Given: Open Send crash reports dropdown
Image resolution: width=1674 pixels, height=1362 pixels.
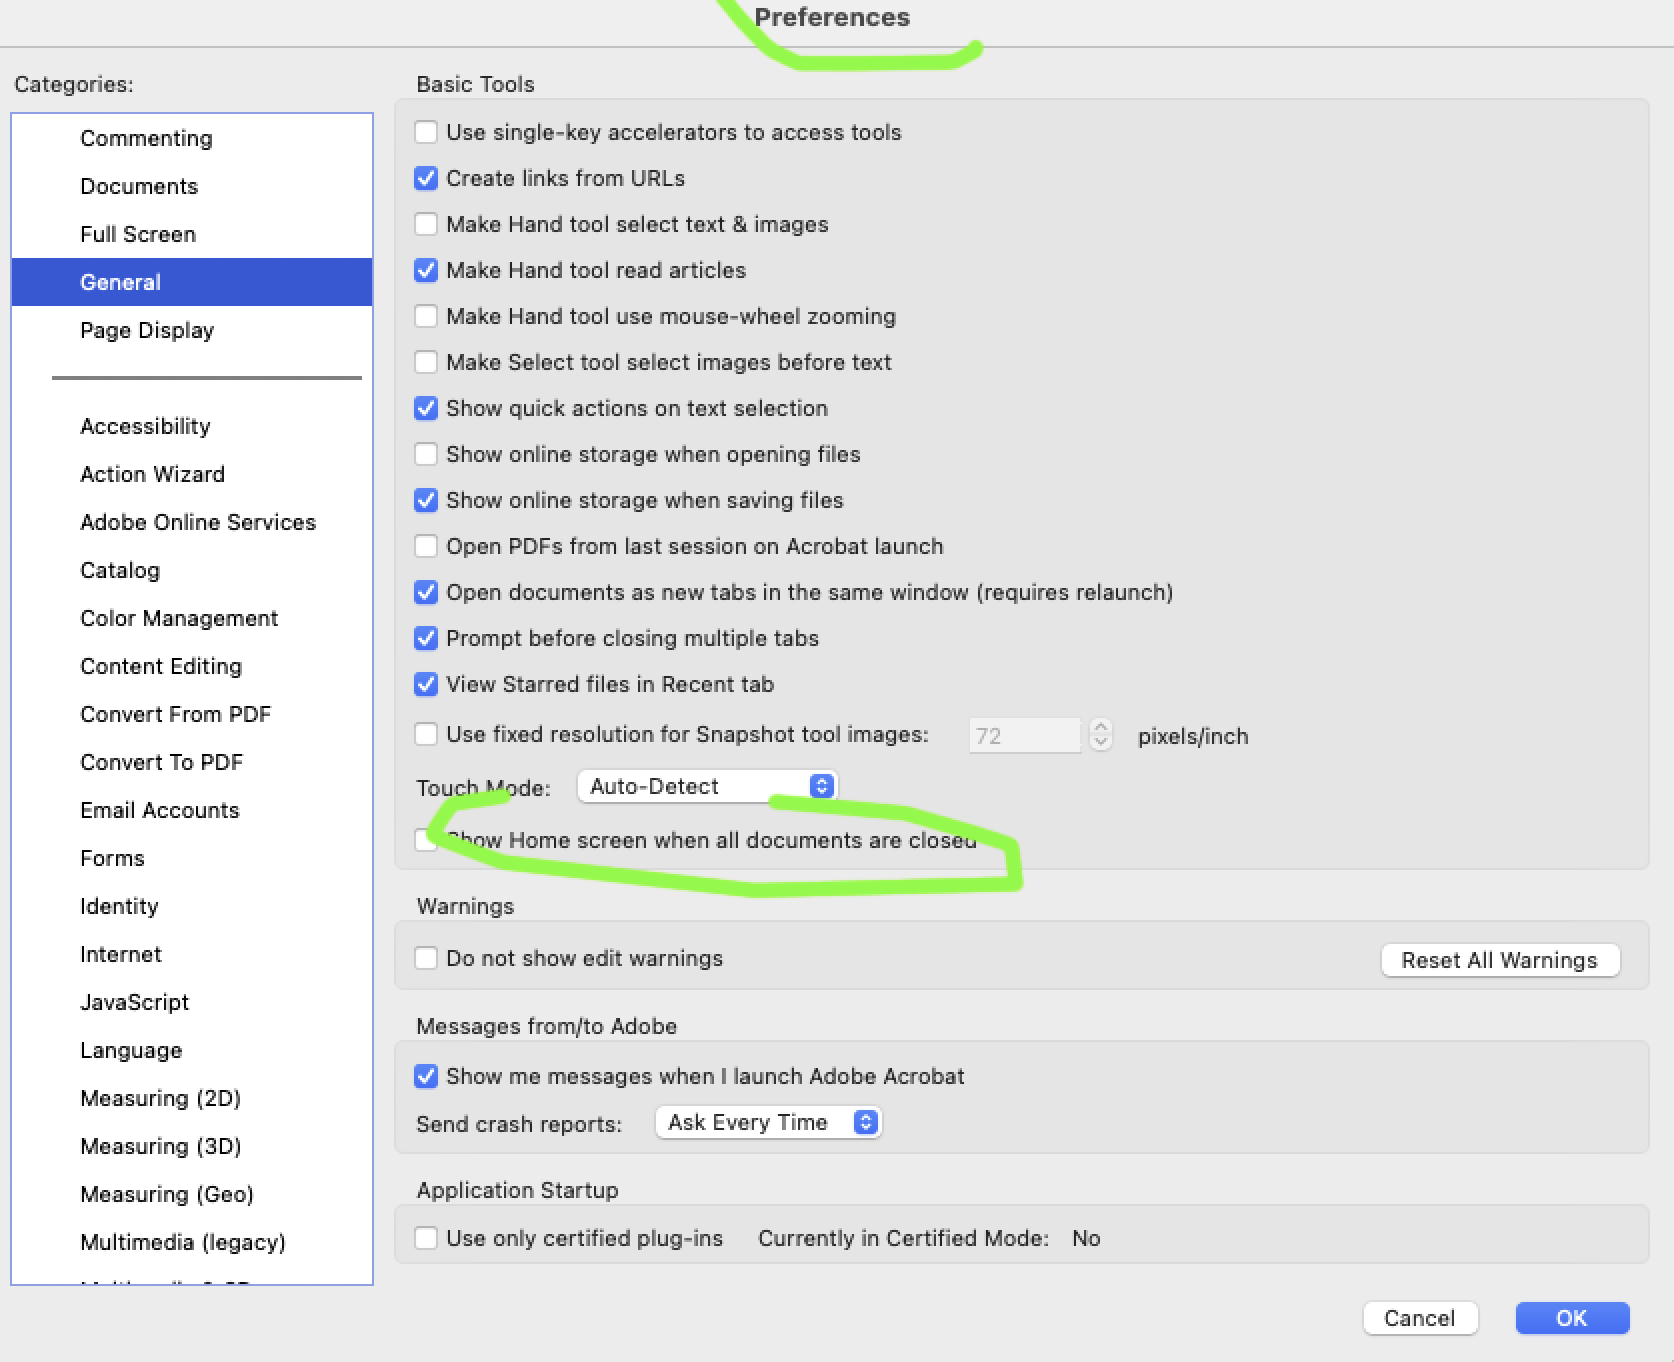Looking at the screenshot, I should coord(768,1122).
